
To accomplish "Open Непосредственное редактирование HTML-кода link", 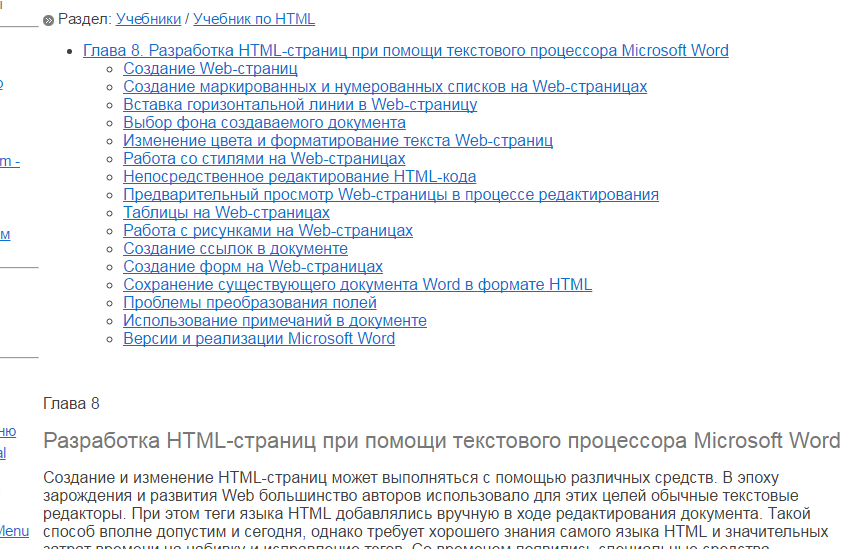I will pyautogui.click(x=300, y=177).
